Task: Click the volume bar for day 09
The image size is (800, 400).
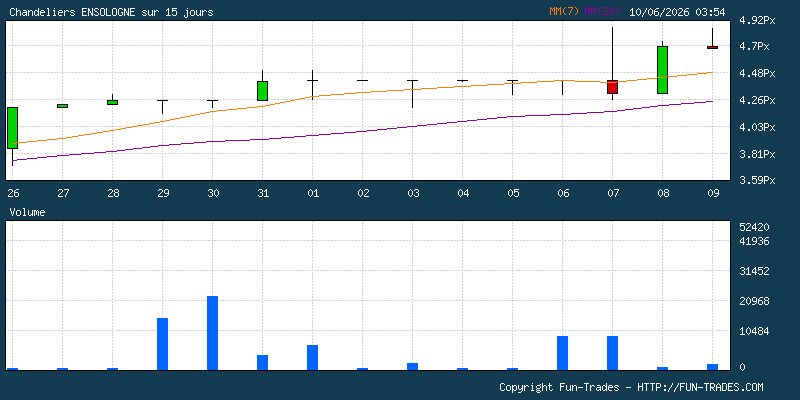Action: [x=712, y=367]
